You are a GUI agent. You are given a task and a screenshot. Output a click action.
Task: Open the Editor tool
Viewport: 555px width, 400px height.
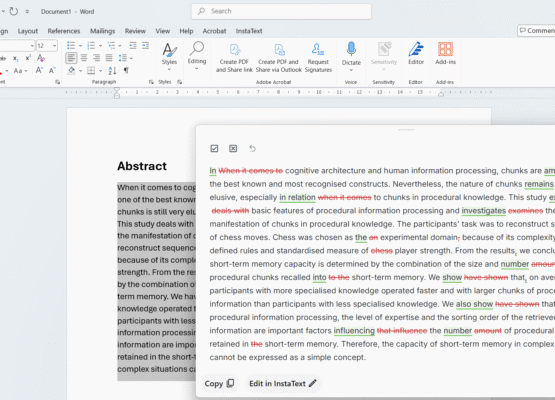[x=416, y=53]
